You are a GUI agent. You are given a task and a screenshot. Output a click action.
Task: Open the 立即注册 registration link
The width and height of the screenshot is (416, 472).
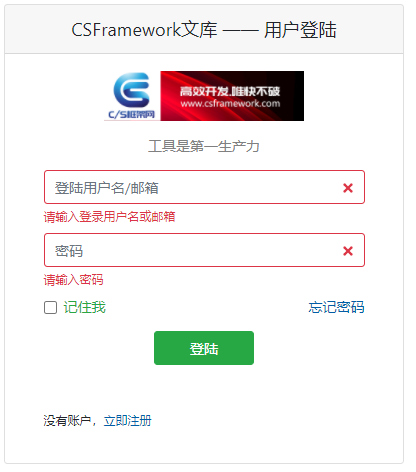(x=128, y=421)
